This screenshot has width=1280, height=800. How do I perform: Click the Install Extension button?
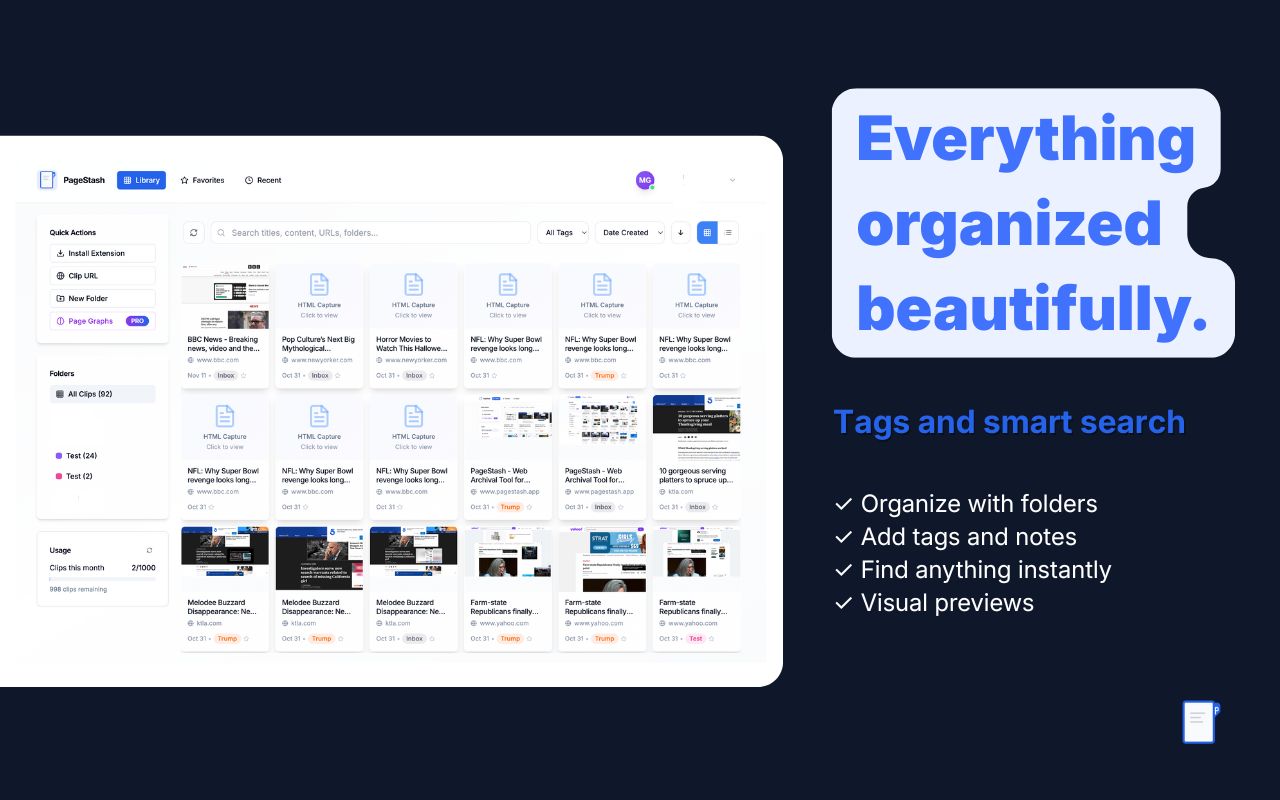[103, 253]
